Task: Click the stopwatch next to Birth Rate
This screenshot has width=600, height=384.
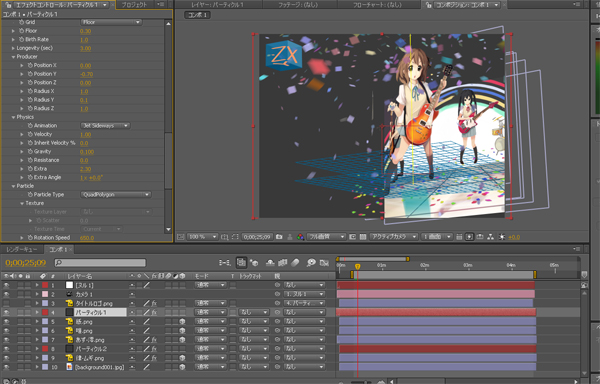Action: tap(21, 39)
